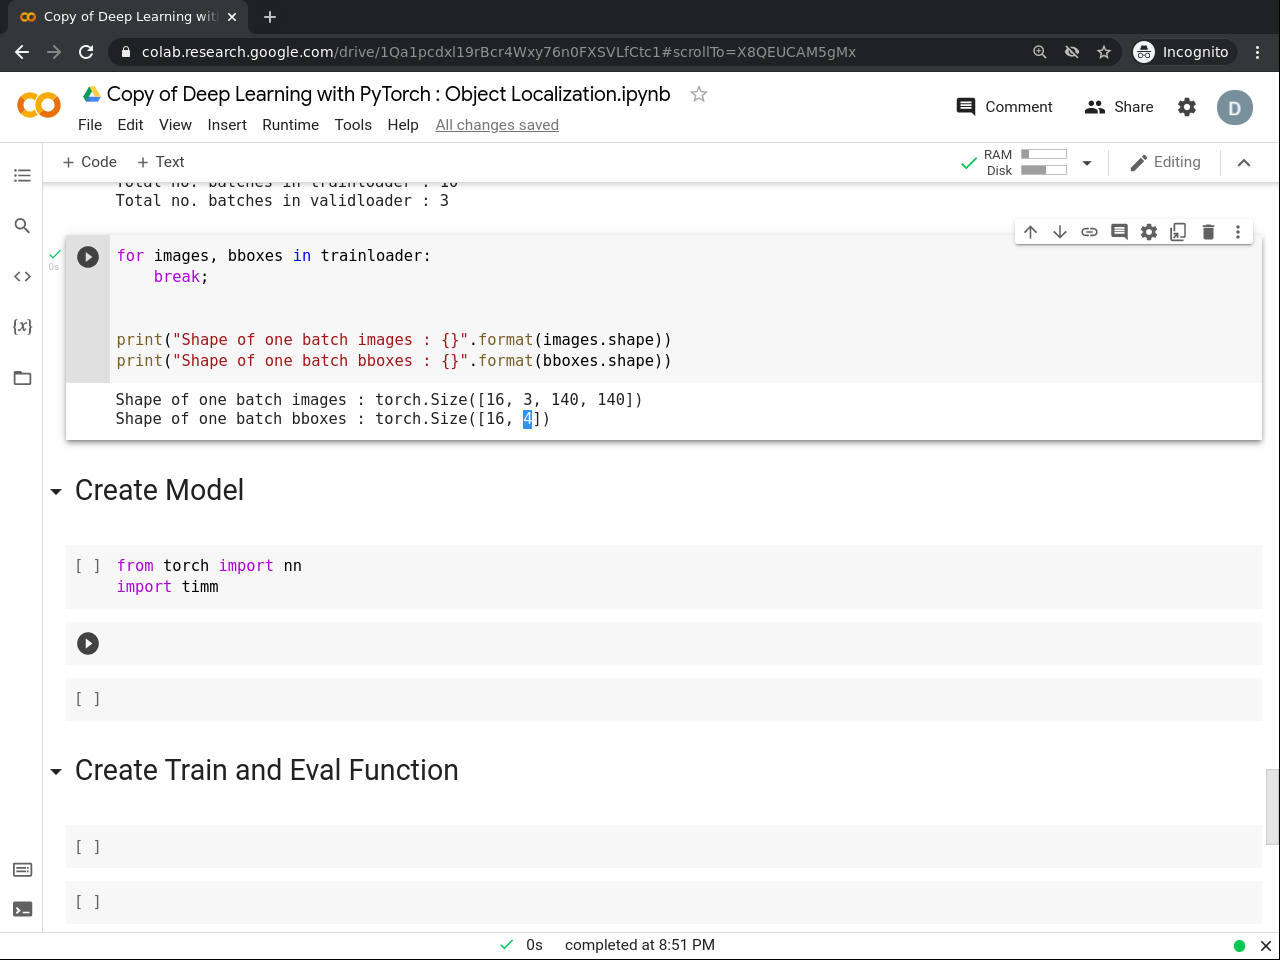
Task: Open the Files sidebar panel
Action: [x=22, y=378]
